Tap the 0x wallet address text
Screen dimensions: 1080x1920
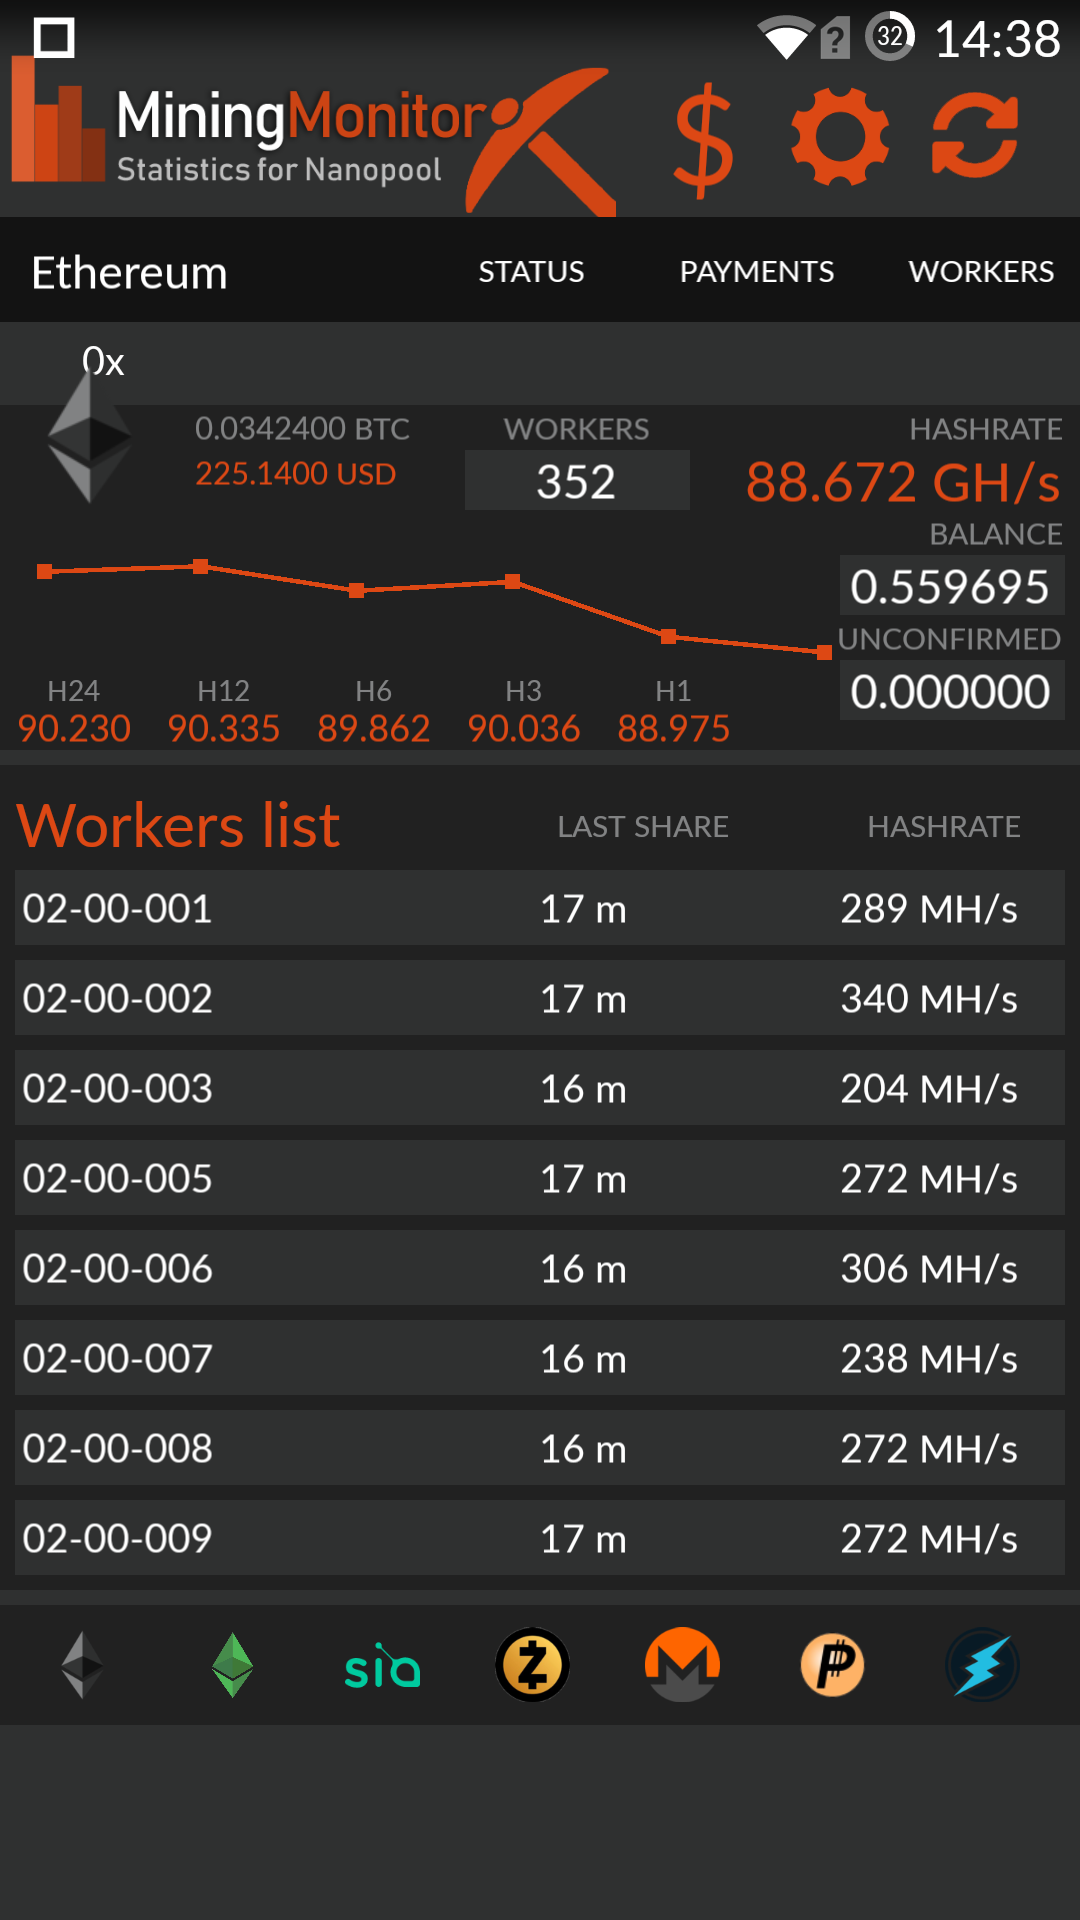(x=103, y=361)
